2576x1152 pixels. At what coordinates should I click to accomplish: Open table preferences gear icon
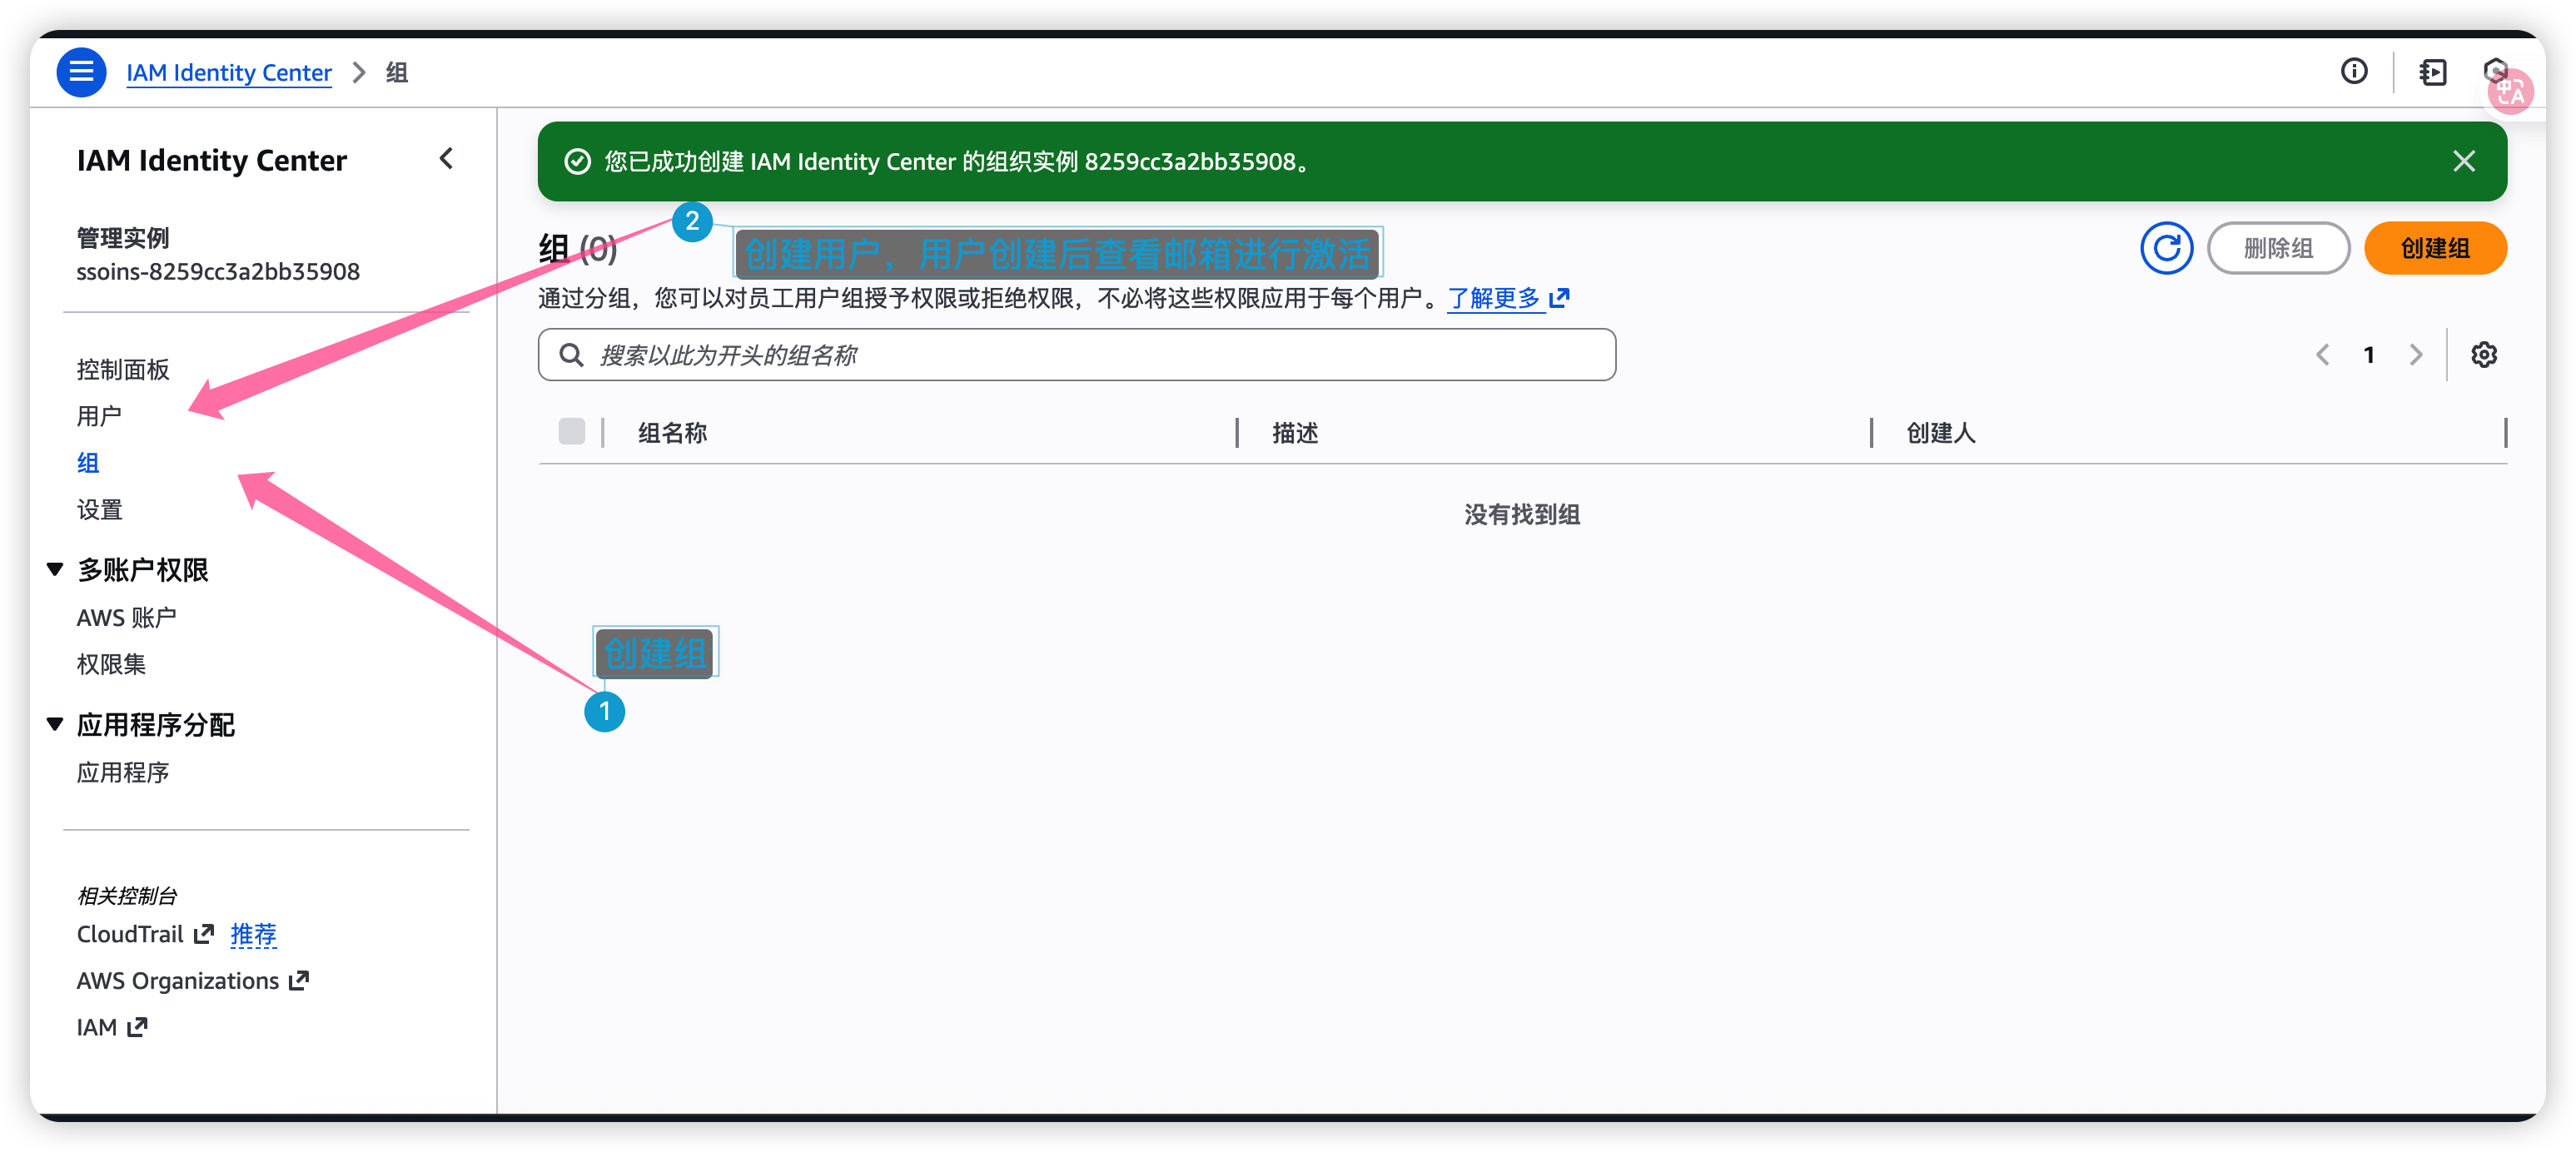coord(2483,355)
